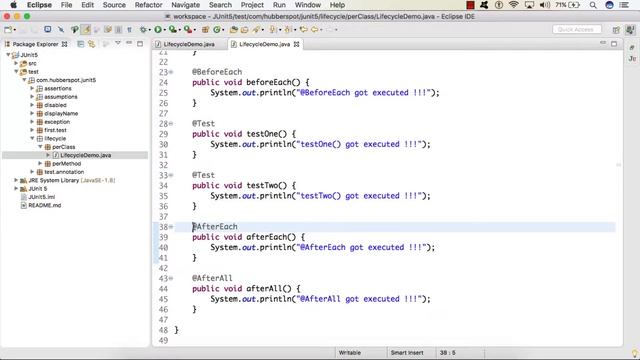Viewport: 640px width, 360px height.
Task: Open the Back history dropdown arrow
Action: [x=321, y=30]
